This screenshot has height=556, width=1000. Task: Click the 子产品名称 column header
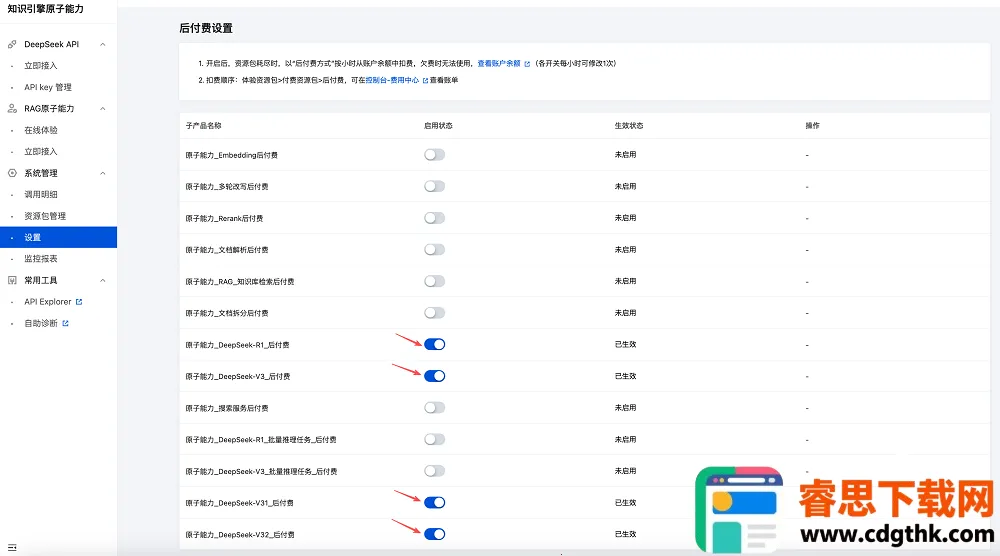coord(203,126)
